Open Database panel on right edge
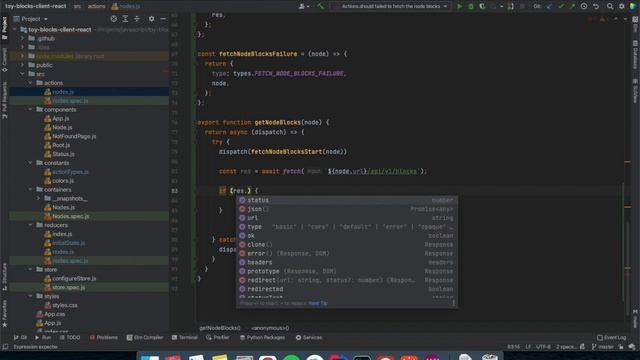The height and width of the screenshot is (360, 640). click(x=635, y=54)
